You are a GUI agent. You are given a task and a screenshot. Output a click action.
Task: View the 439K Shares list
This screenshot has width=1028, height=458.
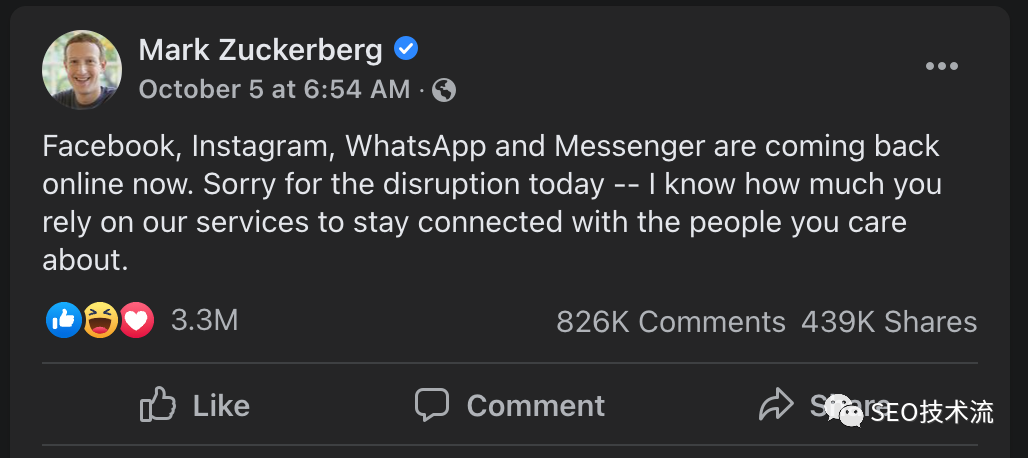tap(889, 322)
